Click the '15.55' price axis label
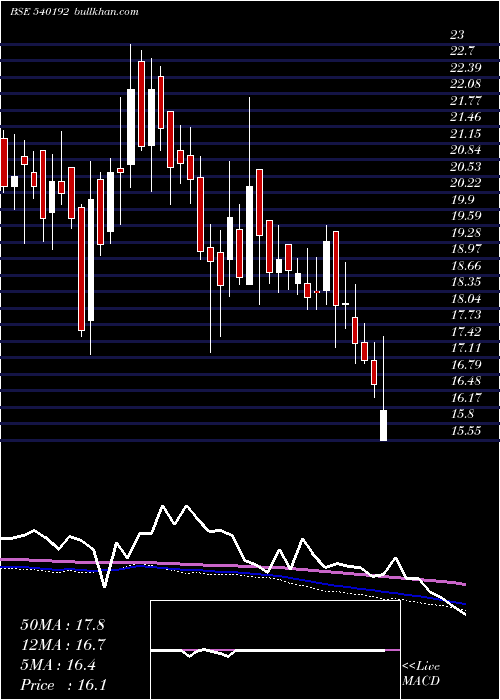This screenshot has height=700, width=500. (466, 430)
